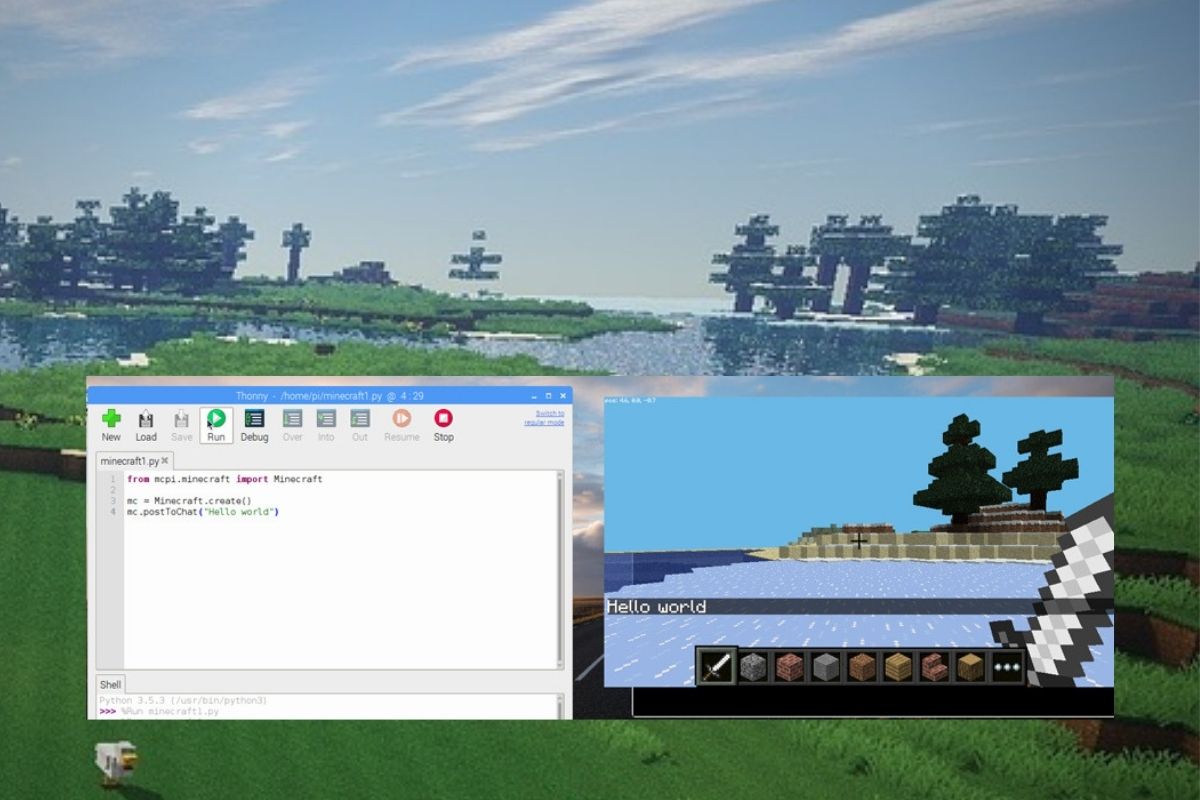Viewport: 1200px width, 800px height.
Task: Select the brick stairs hotbar slot
Action: 933,666
